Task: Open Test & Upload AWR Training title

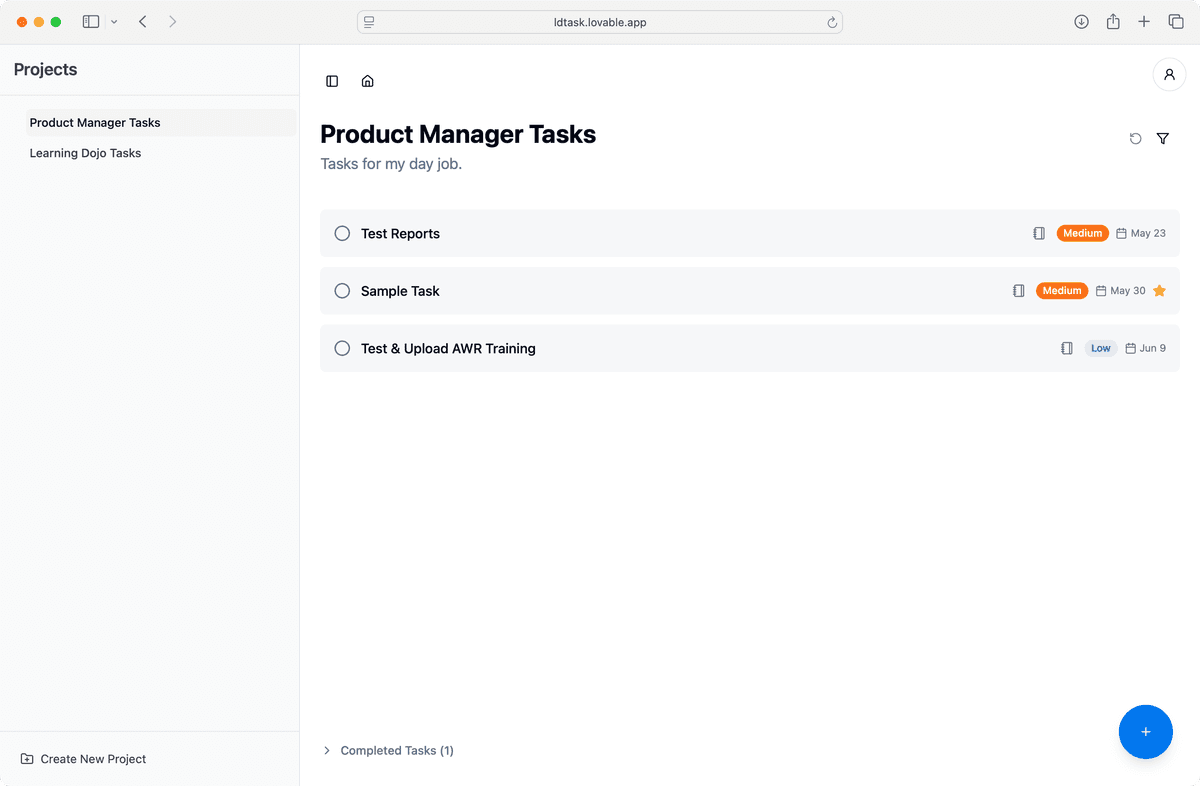Action: click(x=448, y=348)
